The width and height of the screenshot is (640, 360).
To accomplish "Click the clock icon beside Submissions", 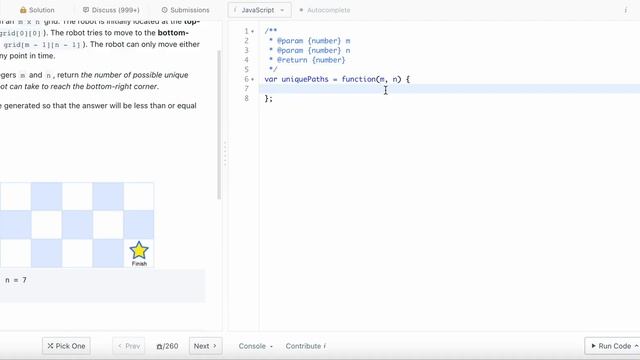I will (x=164, y=10).
